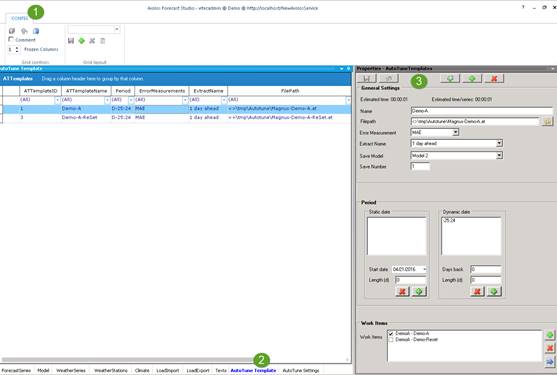Click the save grid layout floppy icon
Viewport: 557px width, 375px height.
(x=71, y=41)
